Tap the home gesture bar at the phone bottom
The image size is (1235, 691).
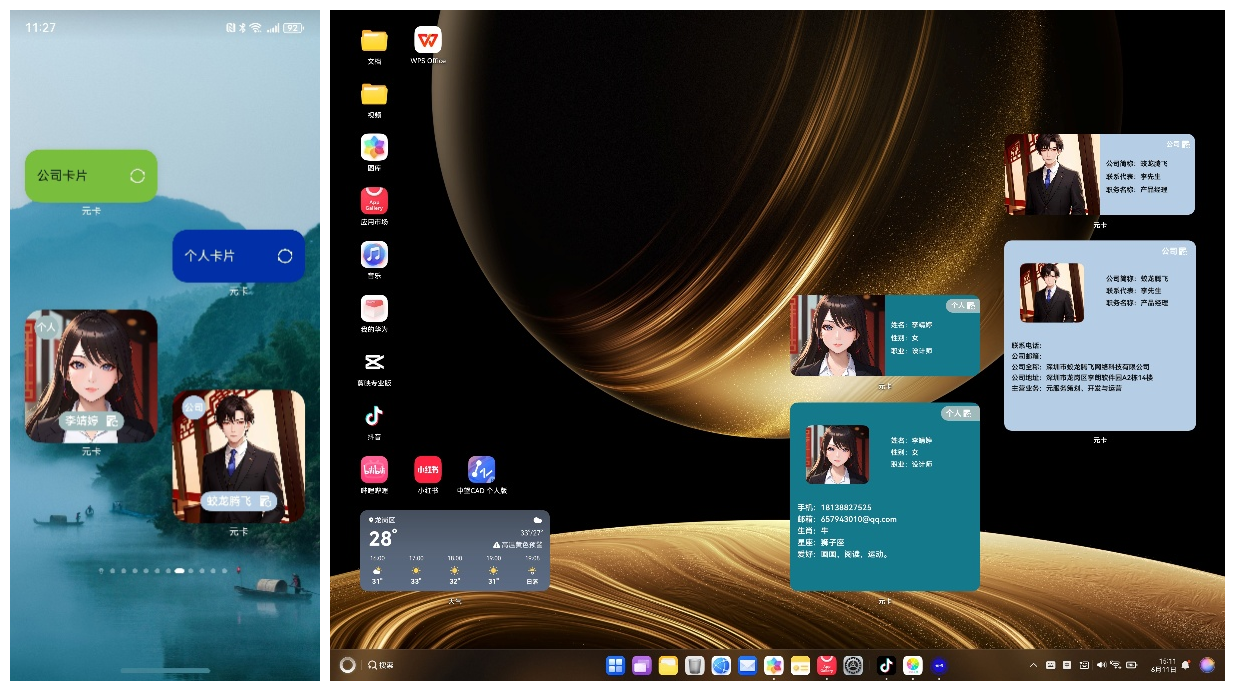tap(165, 670)
